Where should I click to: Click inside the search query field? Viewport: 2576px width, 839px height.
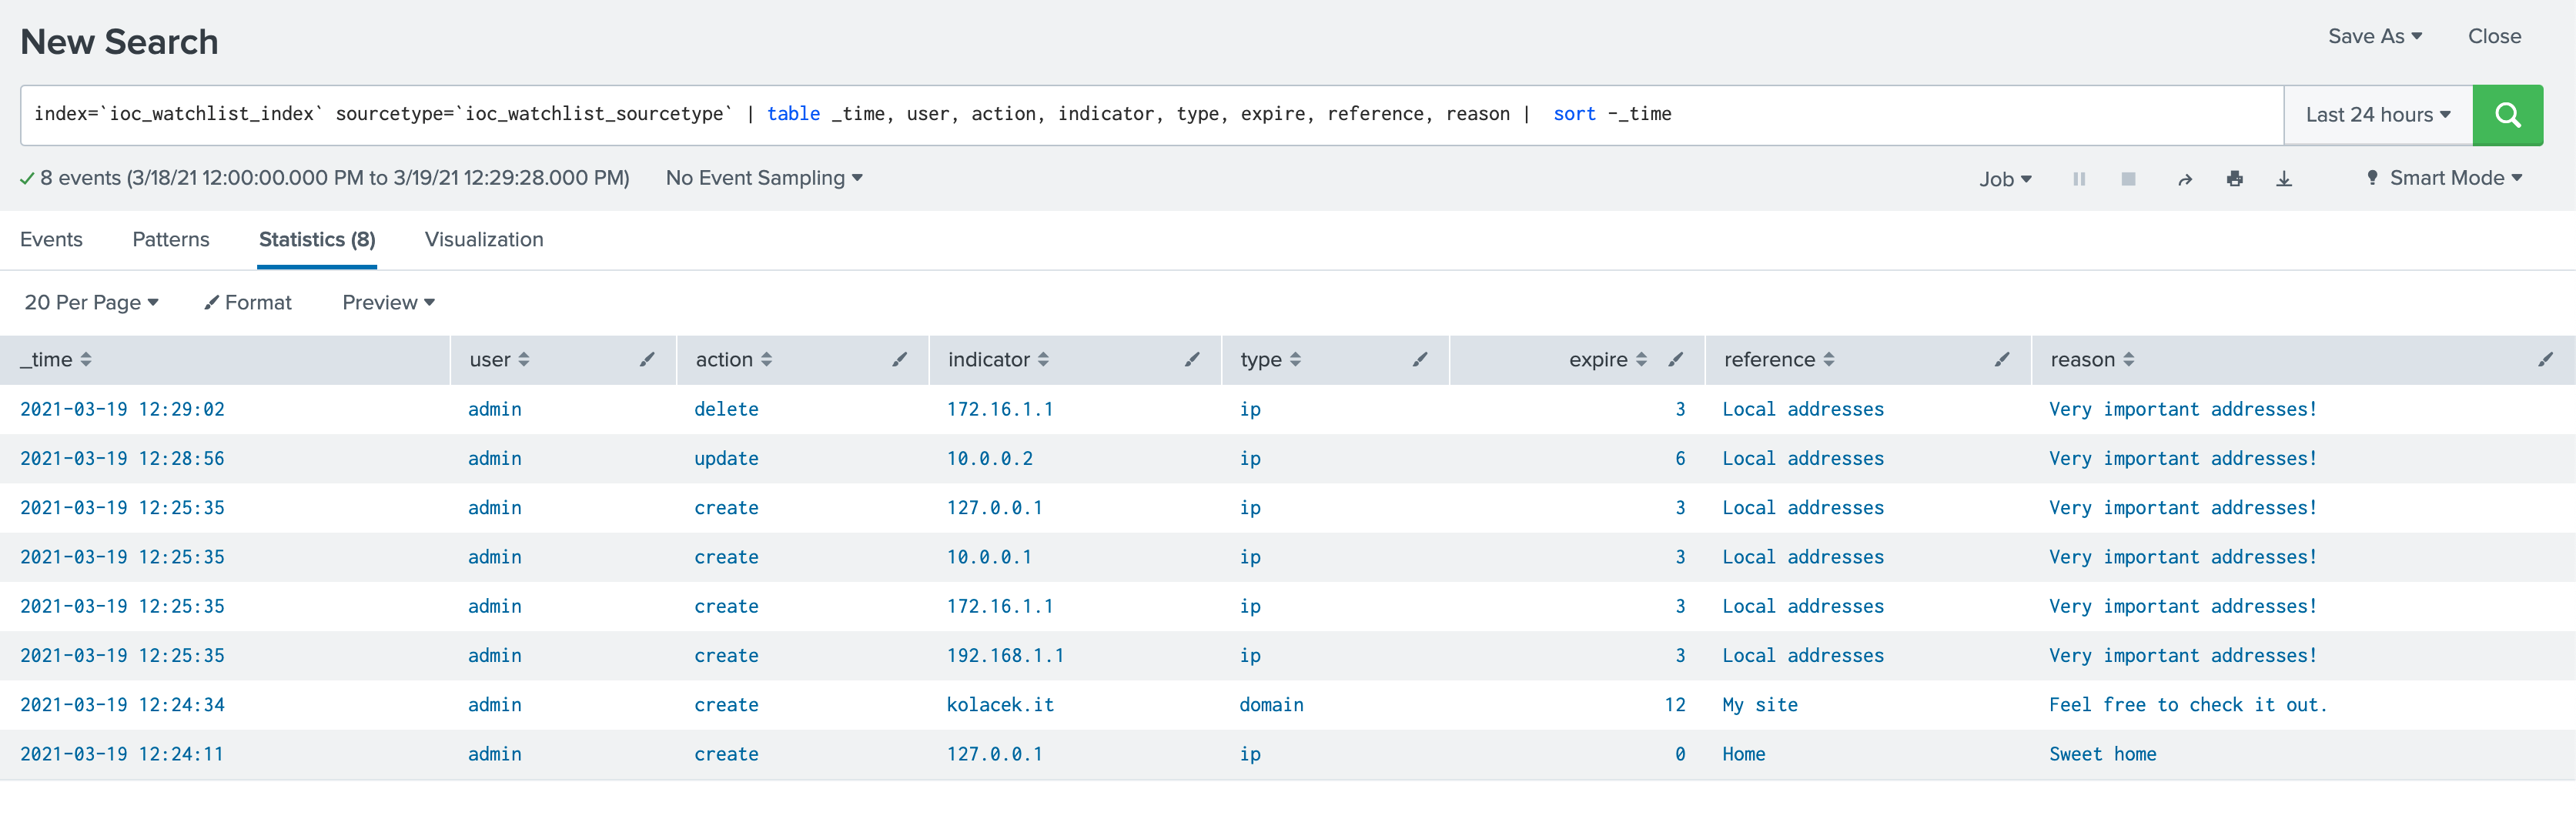1152,115
